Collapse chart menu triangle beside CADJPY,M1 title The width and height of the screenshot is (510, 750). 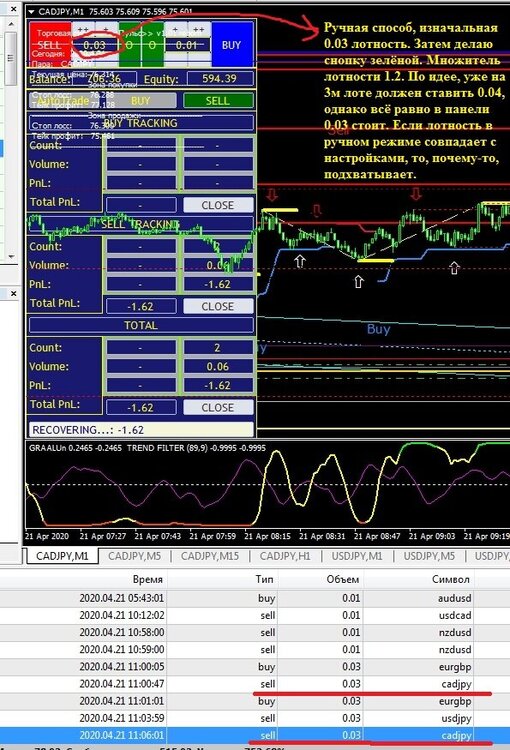(31, 11)
